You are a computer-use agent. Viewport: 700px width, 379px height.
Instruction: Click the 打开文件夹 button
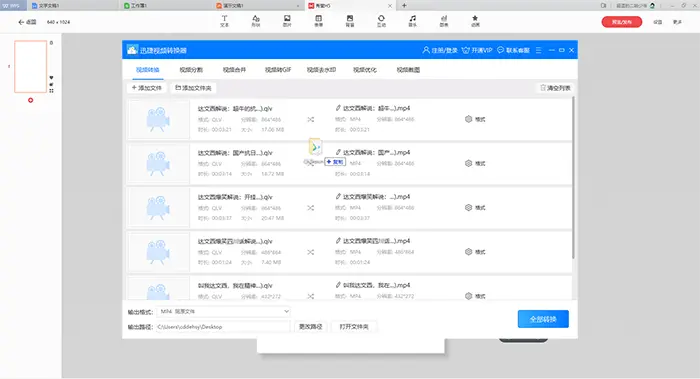coord(354,327)
